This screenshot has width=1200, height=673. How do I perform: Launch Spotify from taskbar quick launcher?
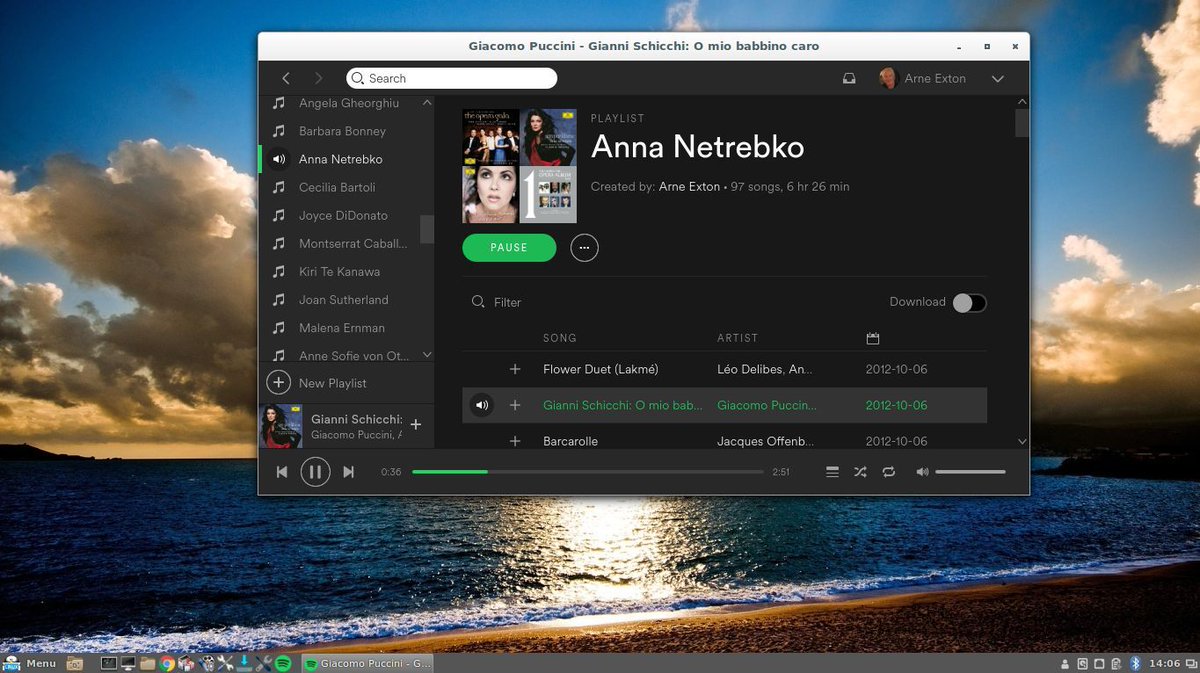click(283, 663)
